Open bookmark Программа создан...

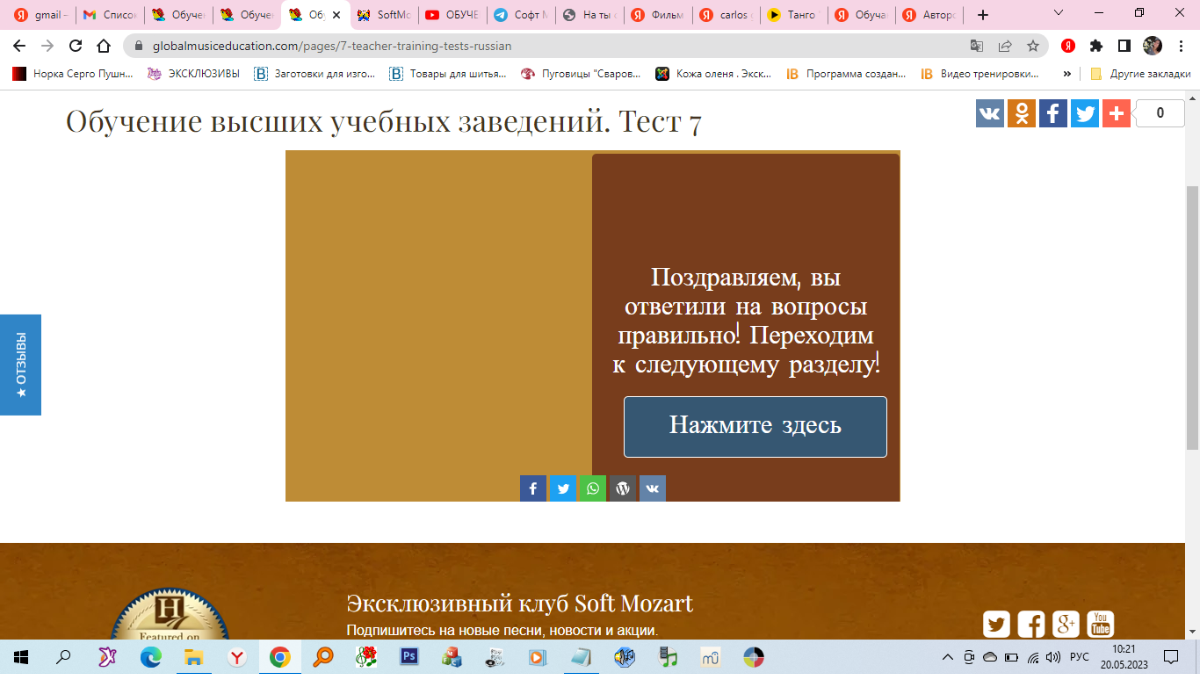click(x=846, y=74)
